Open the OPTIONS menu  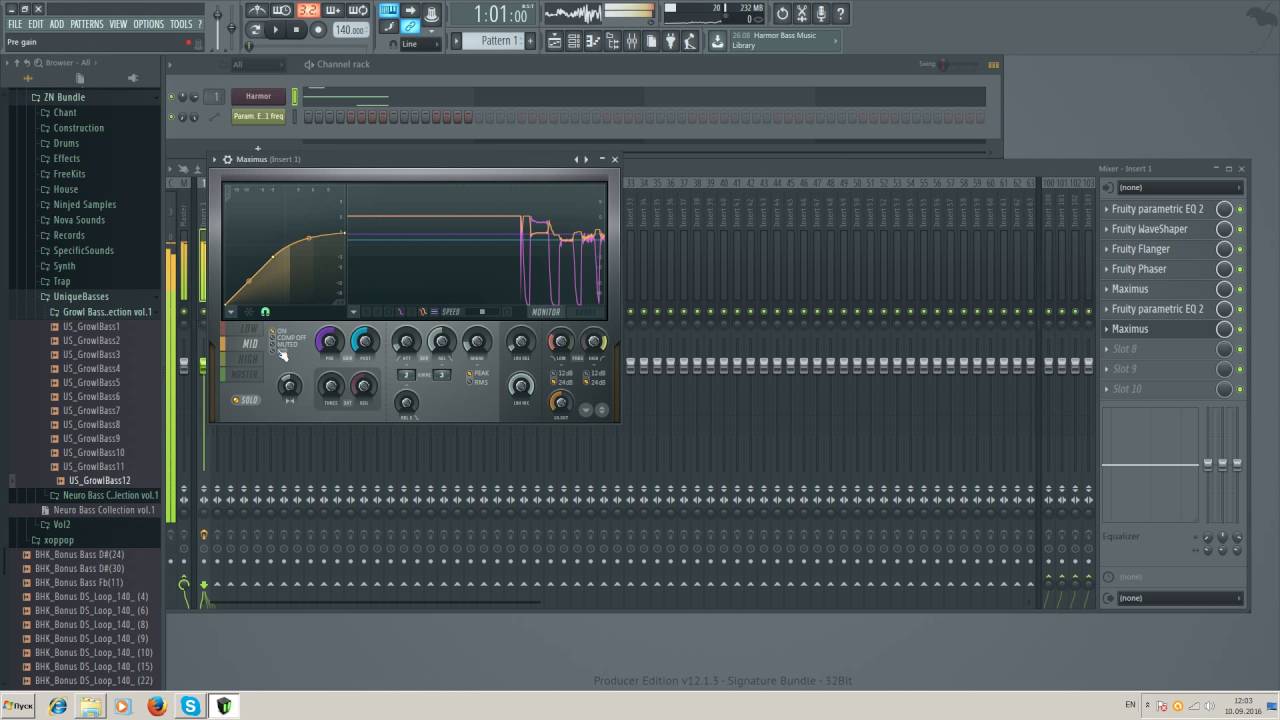148,24
